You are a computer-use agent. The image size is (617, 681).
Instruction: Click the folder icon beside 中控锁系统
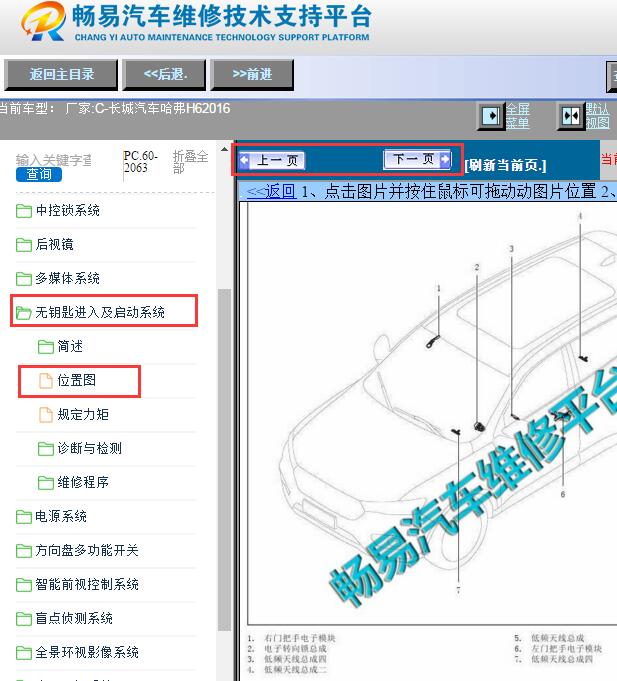coord(23,211)
